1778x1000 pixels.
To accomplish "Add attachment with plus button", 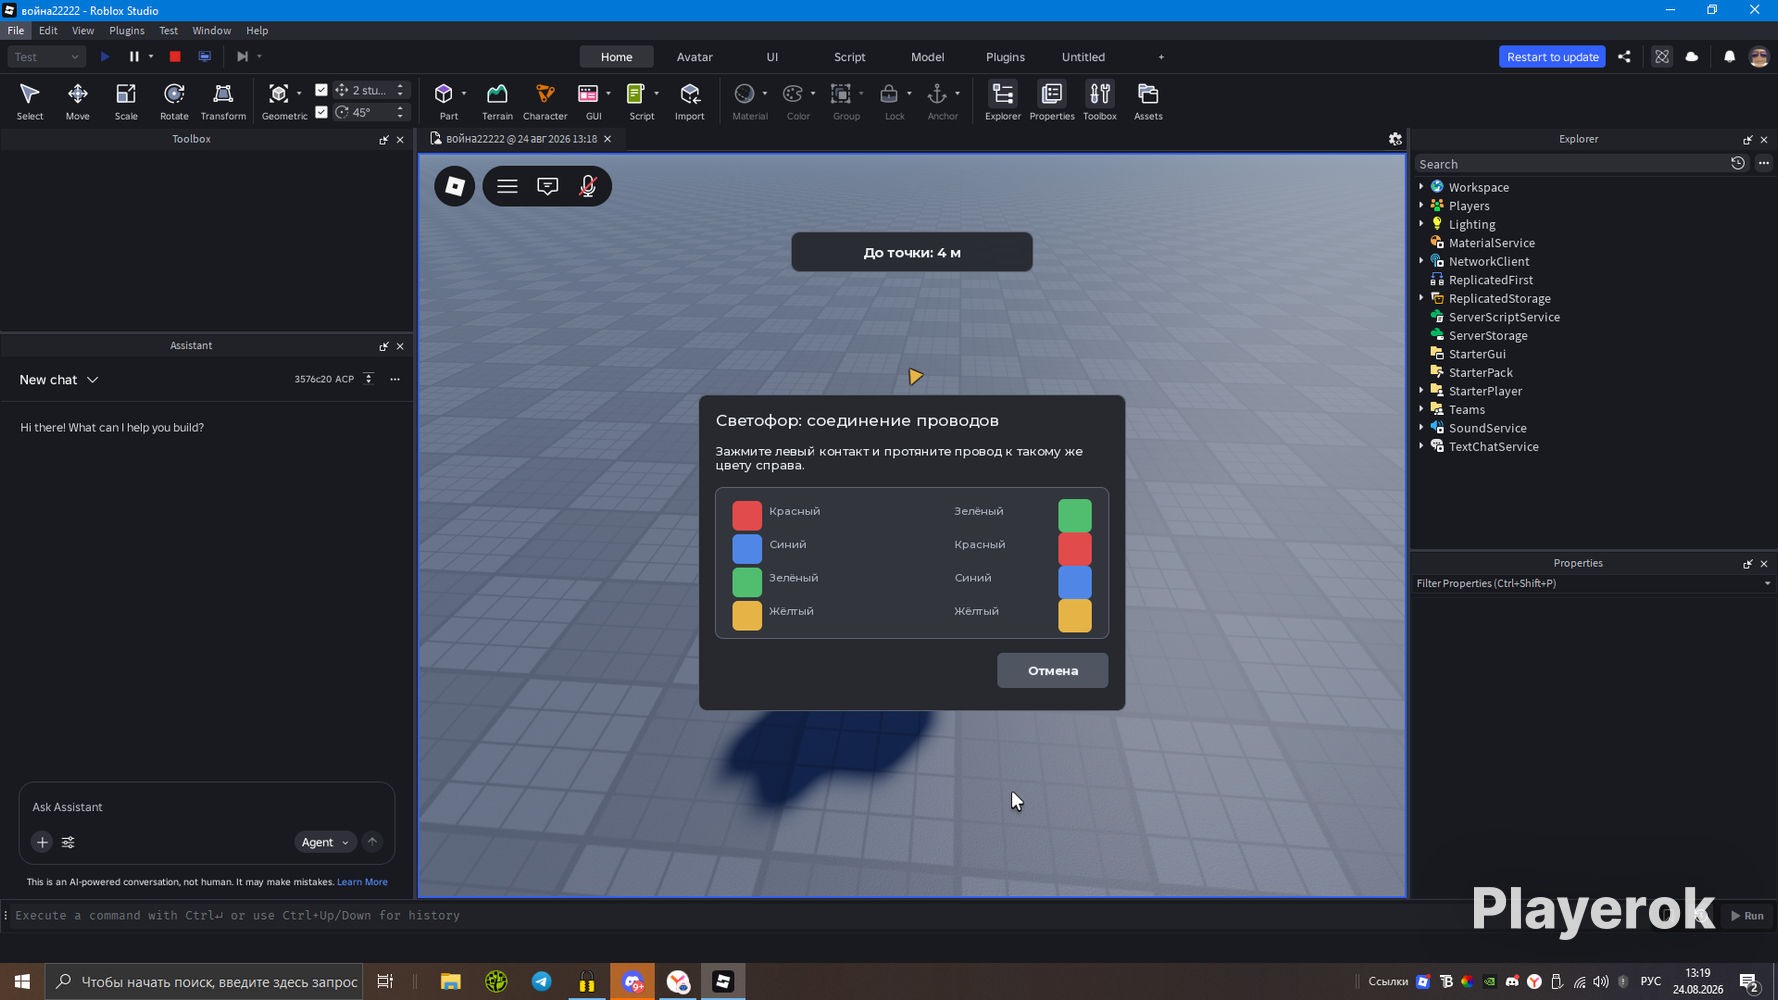I will (x=42, y=842).
